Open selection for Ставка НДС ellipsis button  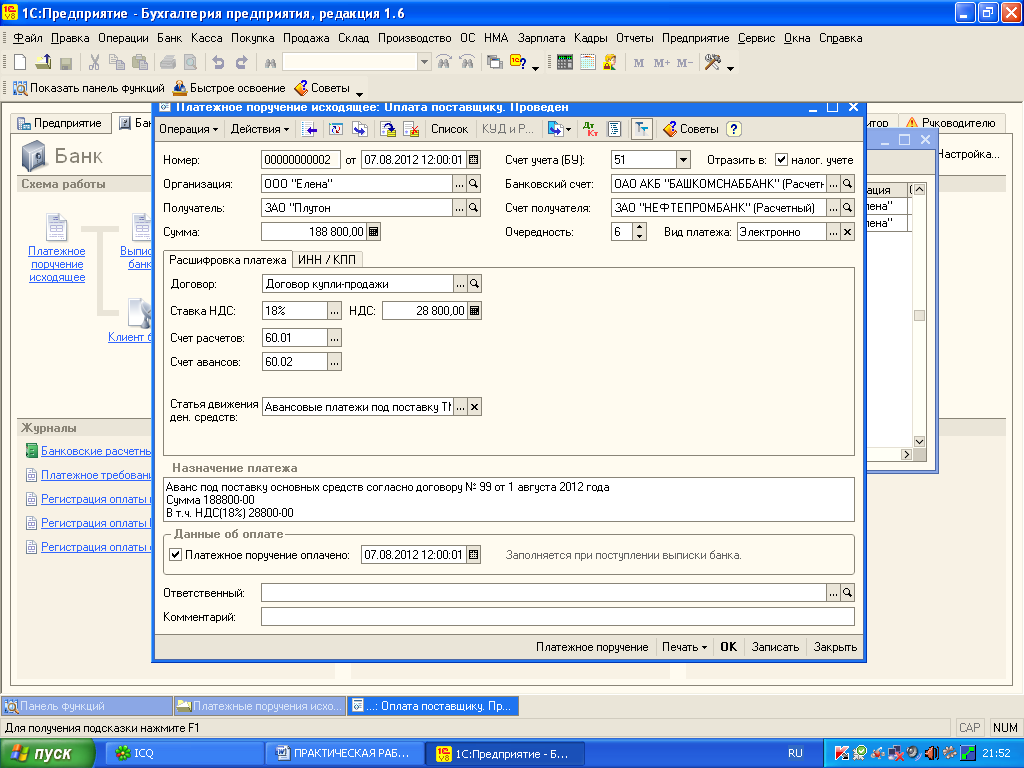pyautogui.click(x=334, y=311)
